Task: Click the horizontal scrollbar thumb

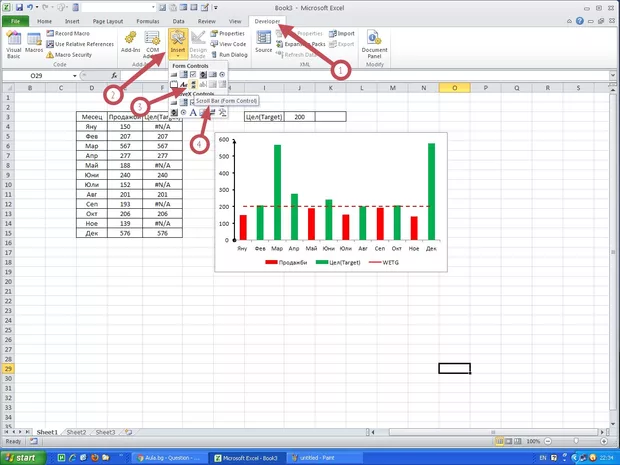Action: pyautogui.click(x=493, y=432)
